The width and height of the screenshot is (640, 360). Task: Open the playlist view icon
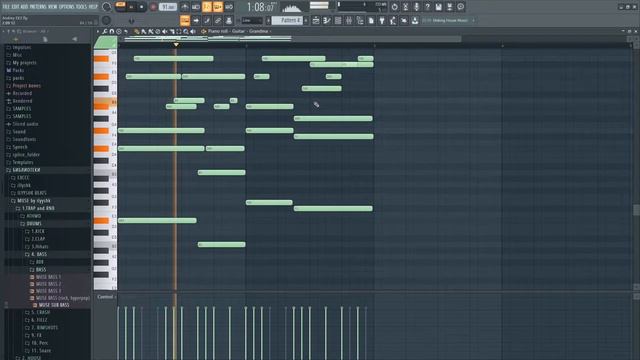316,20
